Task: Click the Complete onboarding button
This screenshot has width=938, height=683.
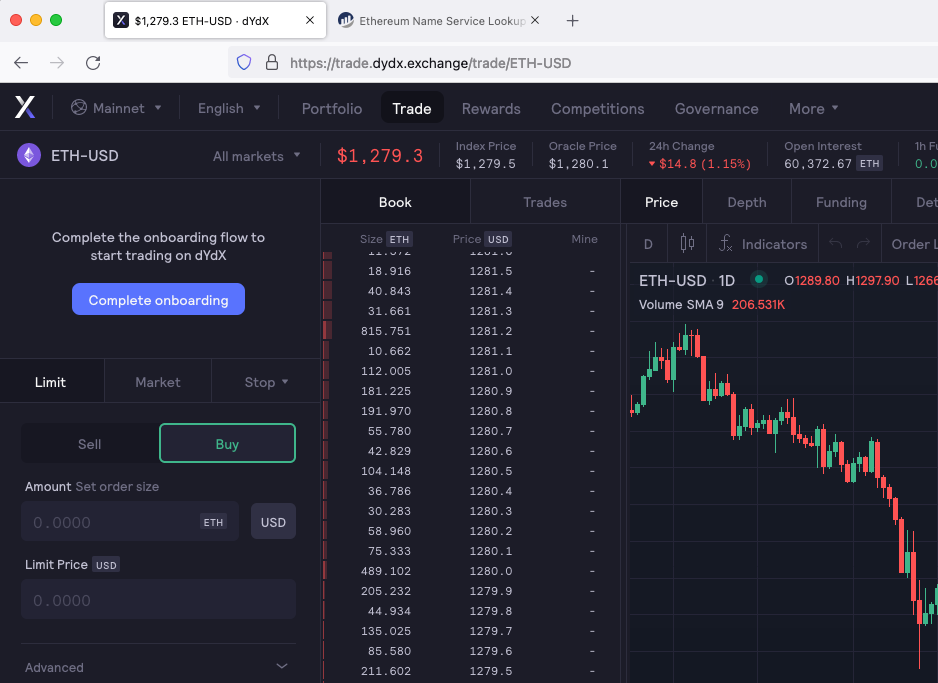Action: [159, 300]
